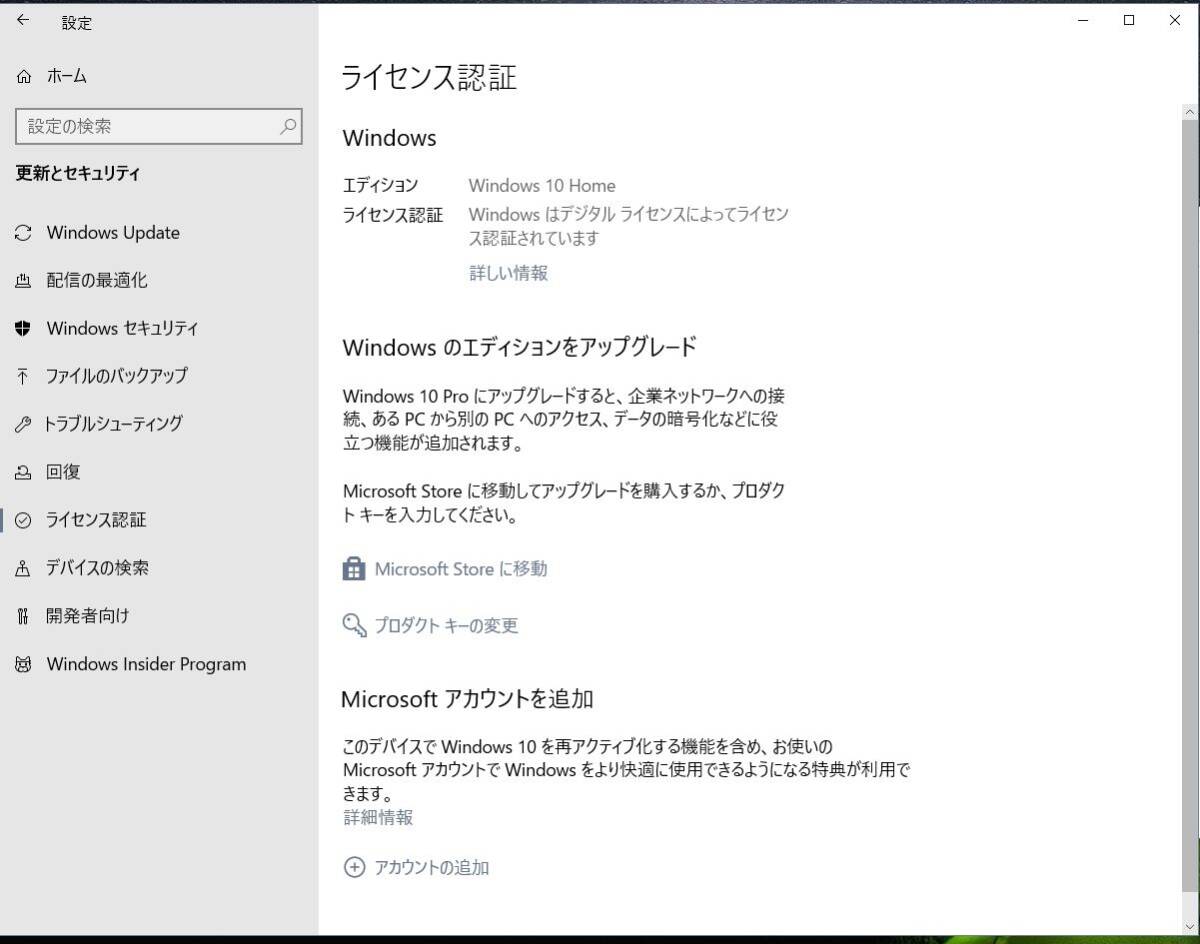Image resolution: width=1200 pixels, height=944 pixels.
Task: Open the 詳しい情報 link
Action: click(508, 273)
